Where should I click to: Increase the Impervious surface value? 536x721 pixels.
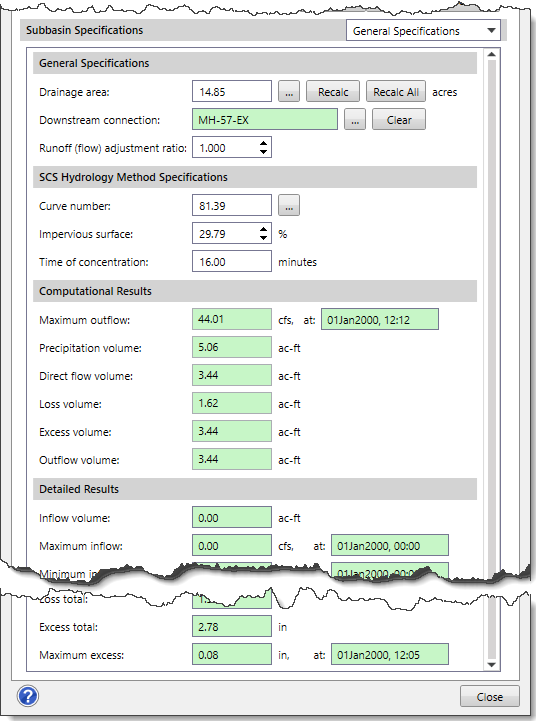pos(263,229)
